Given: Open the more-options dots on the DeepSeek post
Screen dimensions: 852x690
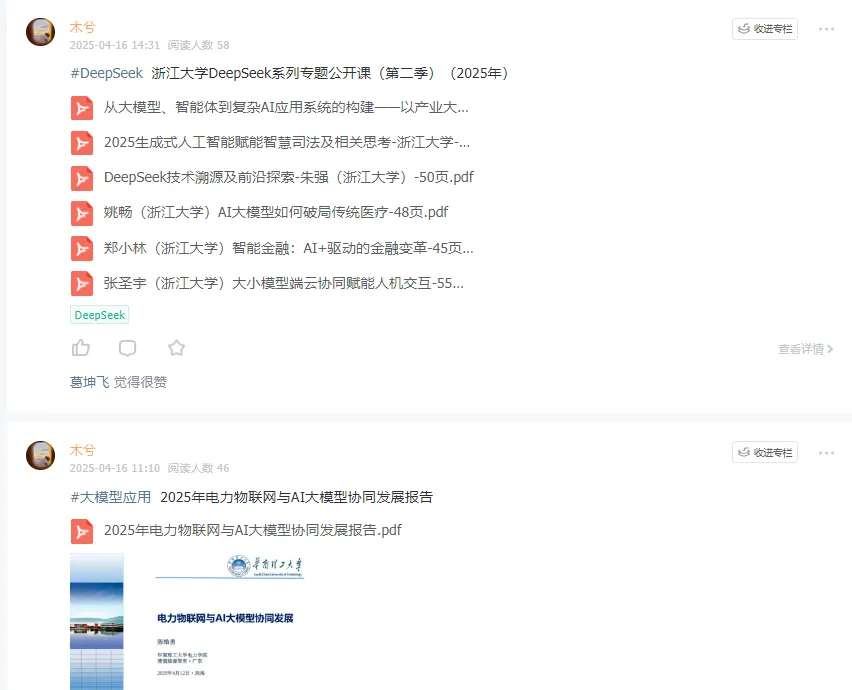Looking at the screenshot, I should pos(826,29).
